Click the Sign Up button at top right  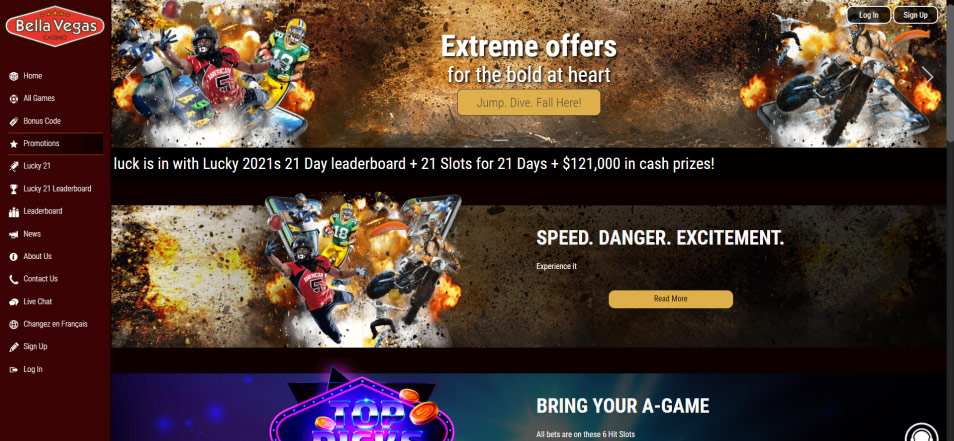[915, 15]
